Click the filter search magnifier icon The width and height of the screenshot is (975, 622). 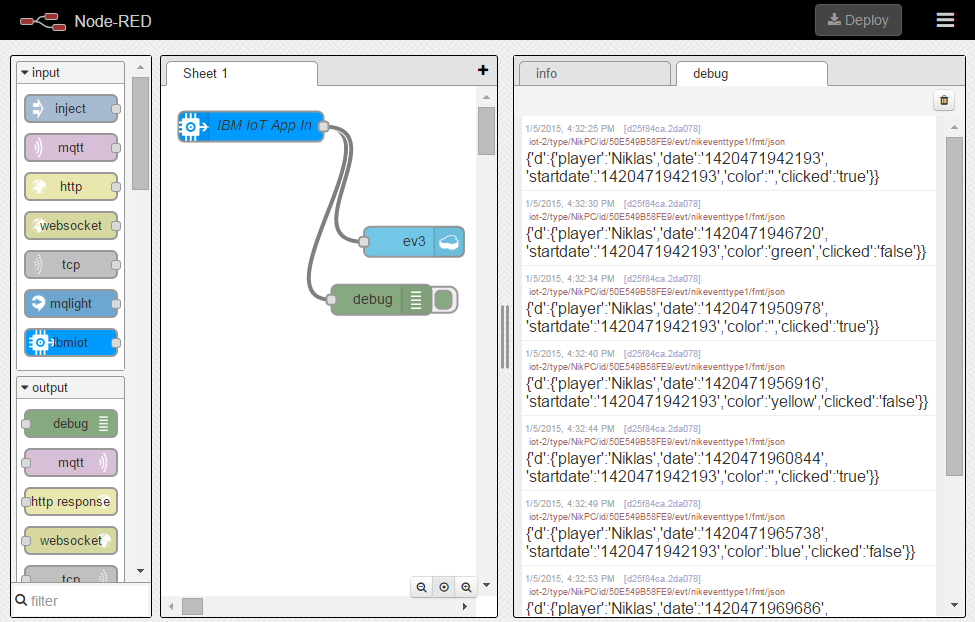click(21, 600)
